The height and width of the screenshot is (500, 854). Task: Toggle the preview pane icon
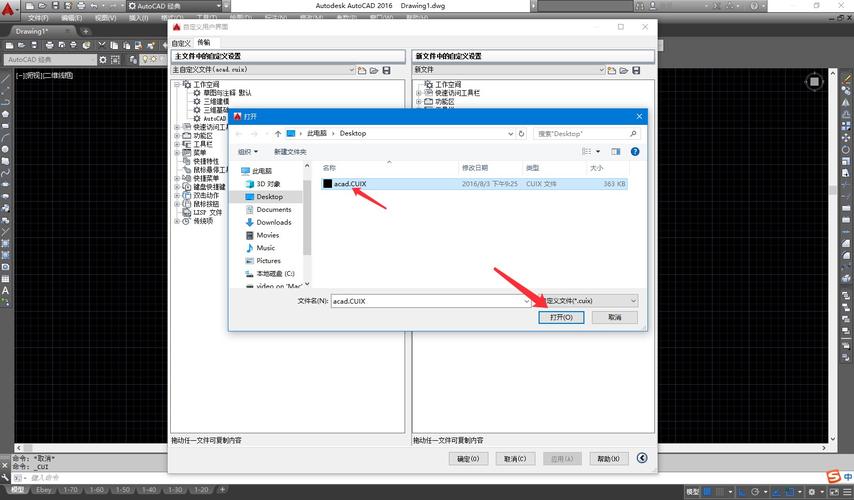coord(615,151)
